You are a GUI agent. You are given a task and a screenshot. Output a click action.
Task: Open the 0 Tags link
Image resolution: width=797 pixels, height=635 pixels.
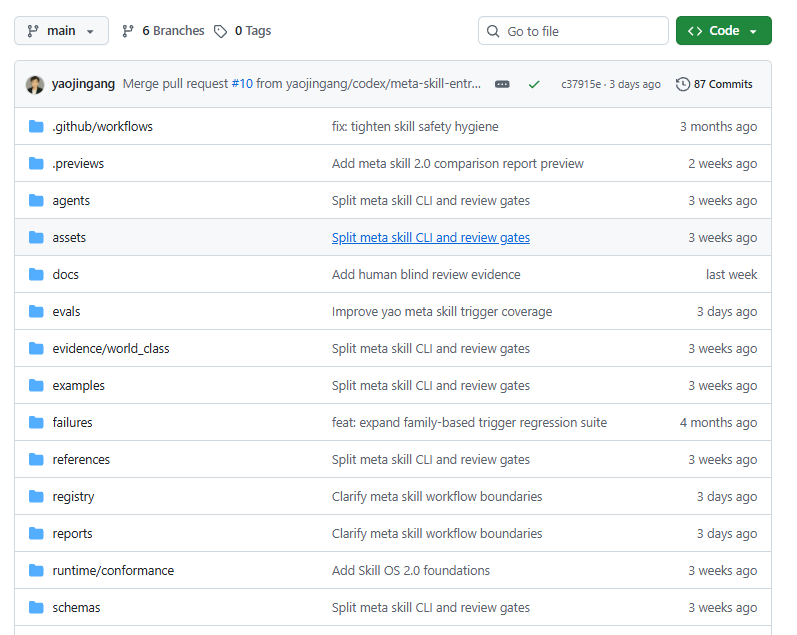pyautogui.click(x=242, y=31)
